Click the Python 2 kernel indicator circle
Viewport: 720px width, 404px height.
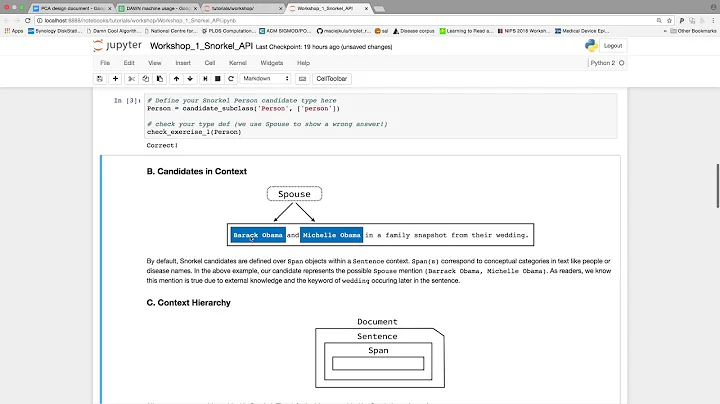pos(621,63)
